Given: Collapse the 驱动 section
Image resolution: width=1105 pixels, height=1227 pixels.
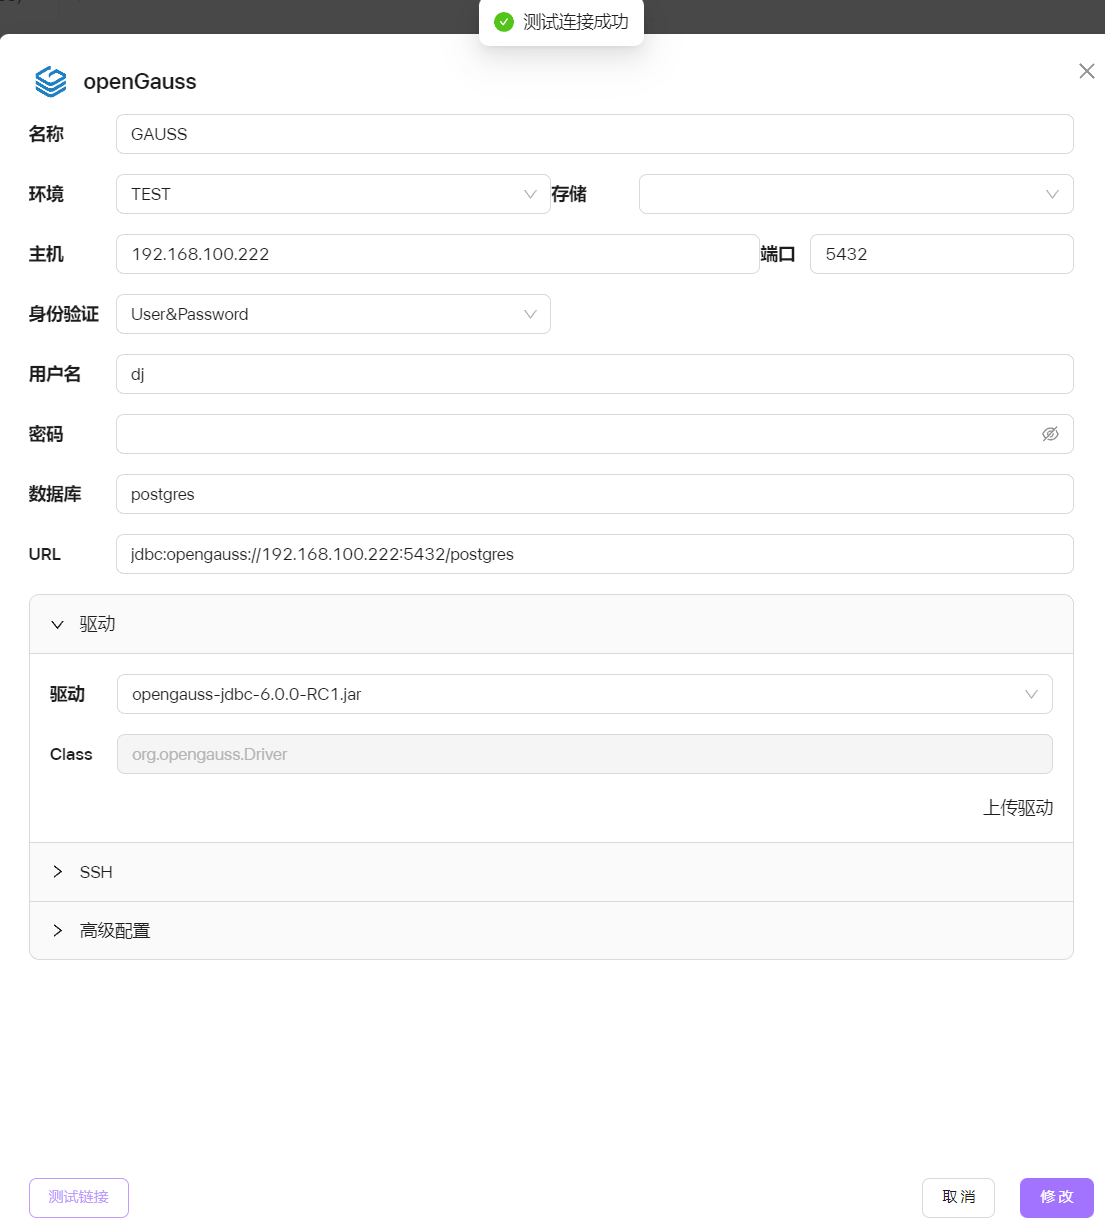Looking at the screenshot, I should (551, 624).
